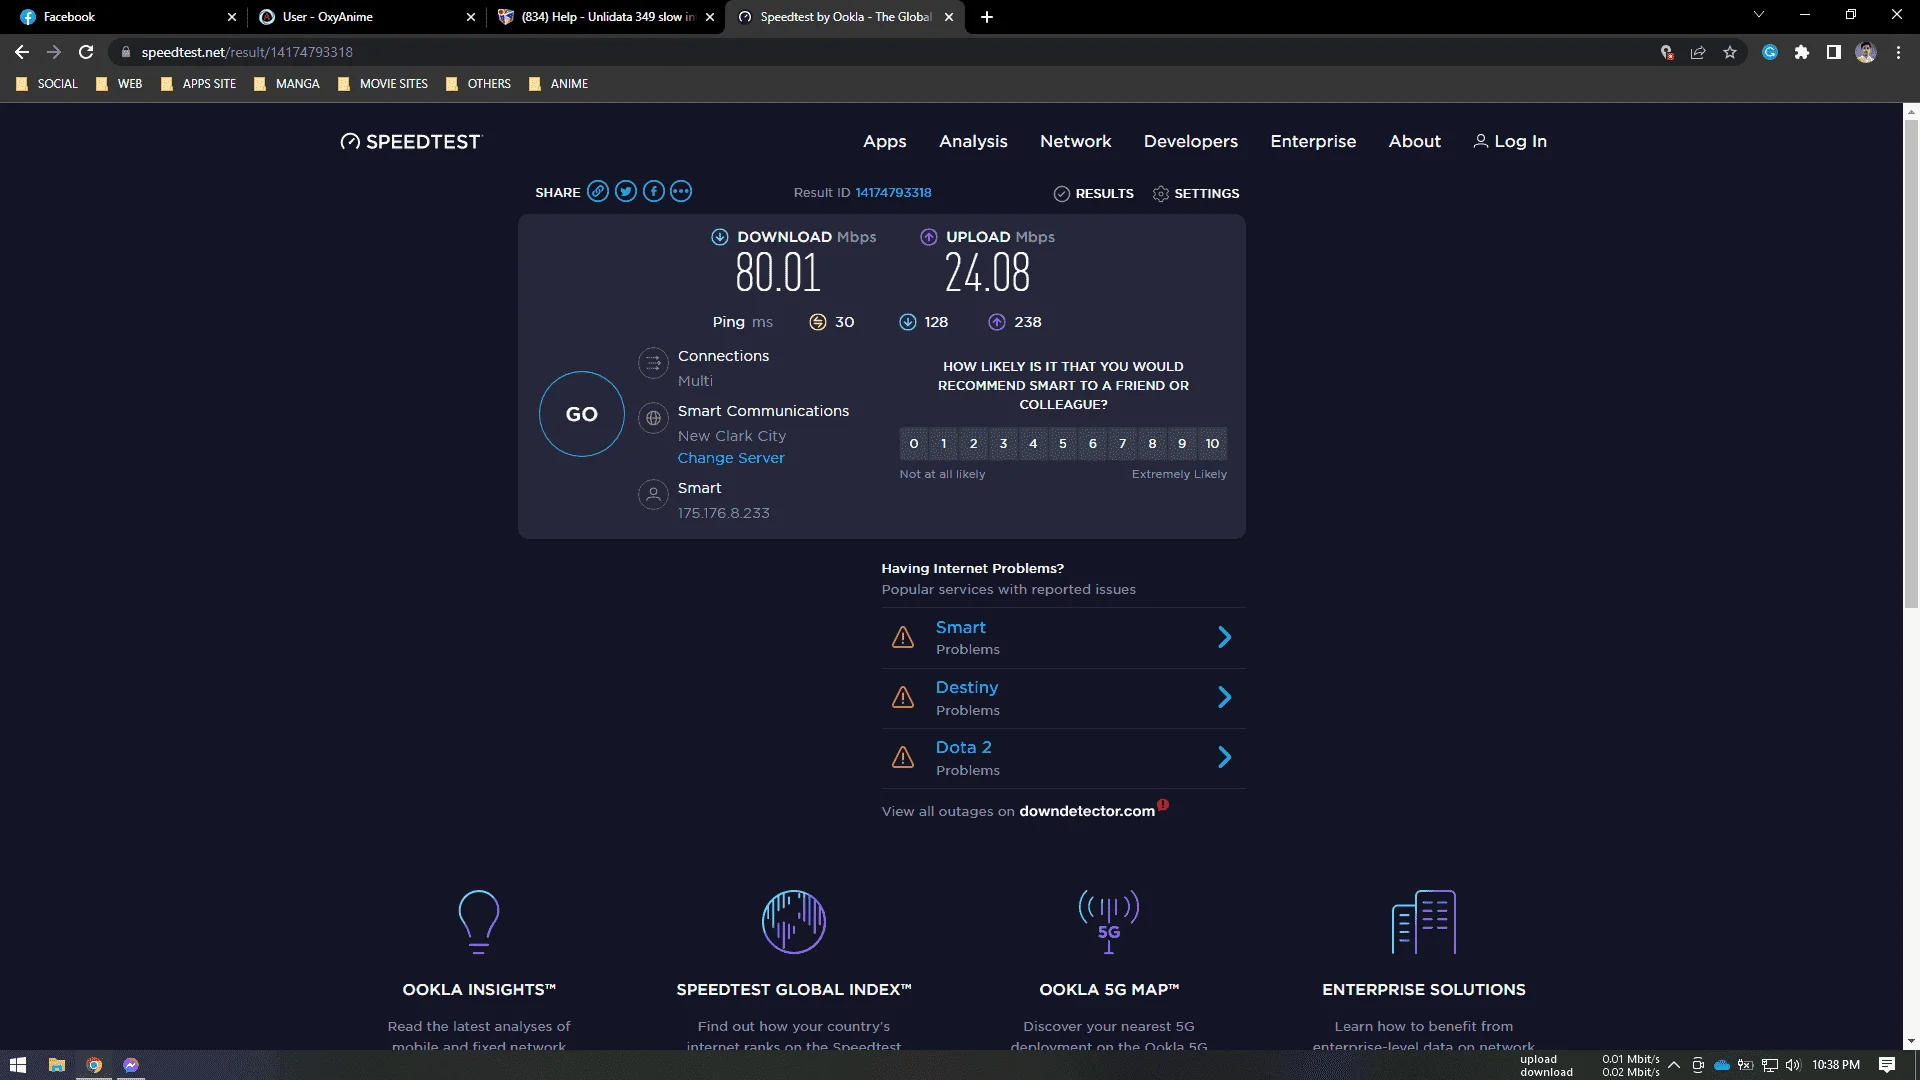Select rating 0 for recommendation
This screenshot has height=1080, width=1920.
[914, 444]
